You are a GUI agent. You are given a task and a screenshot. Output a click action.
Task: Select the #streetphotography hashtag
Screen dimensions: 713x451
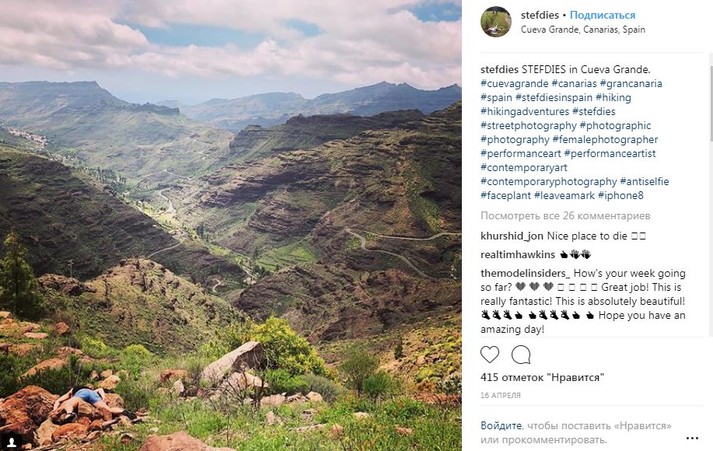[x=527, y=126]
